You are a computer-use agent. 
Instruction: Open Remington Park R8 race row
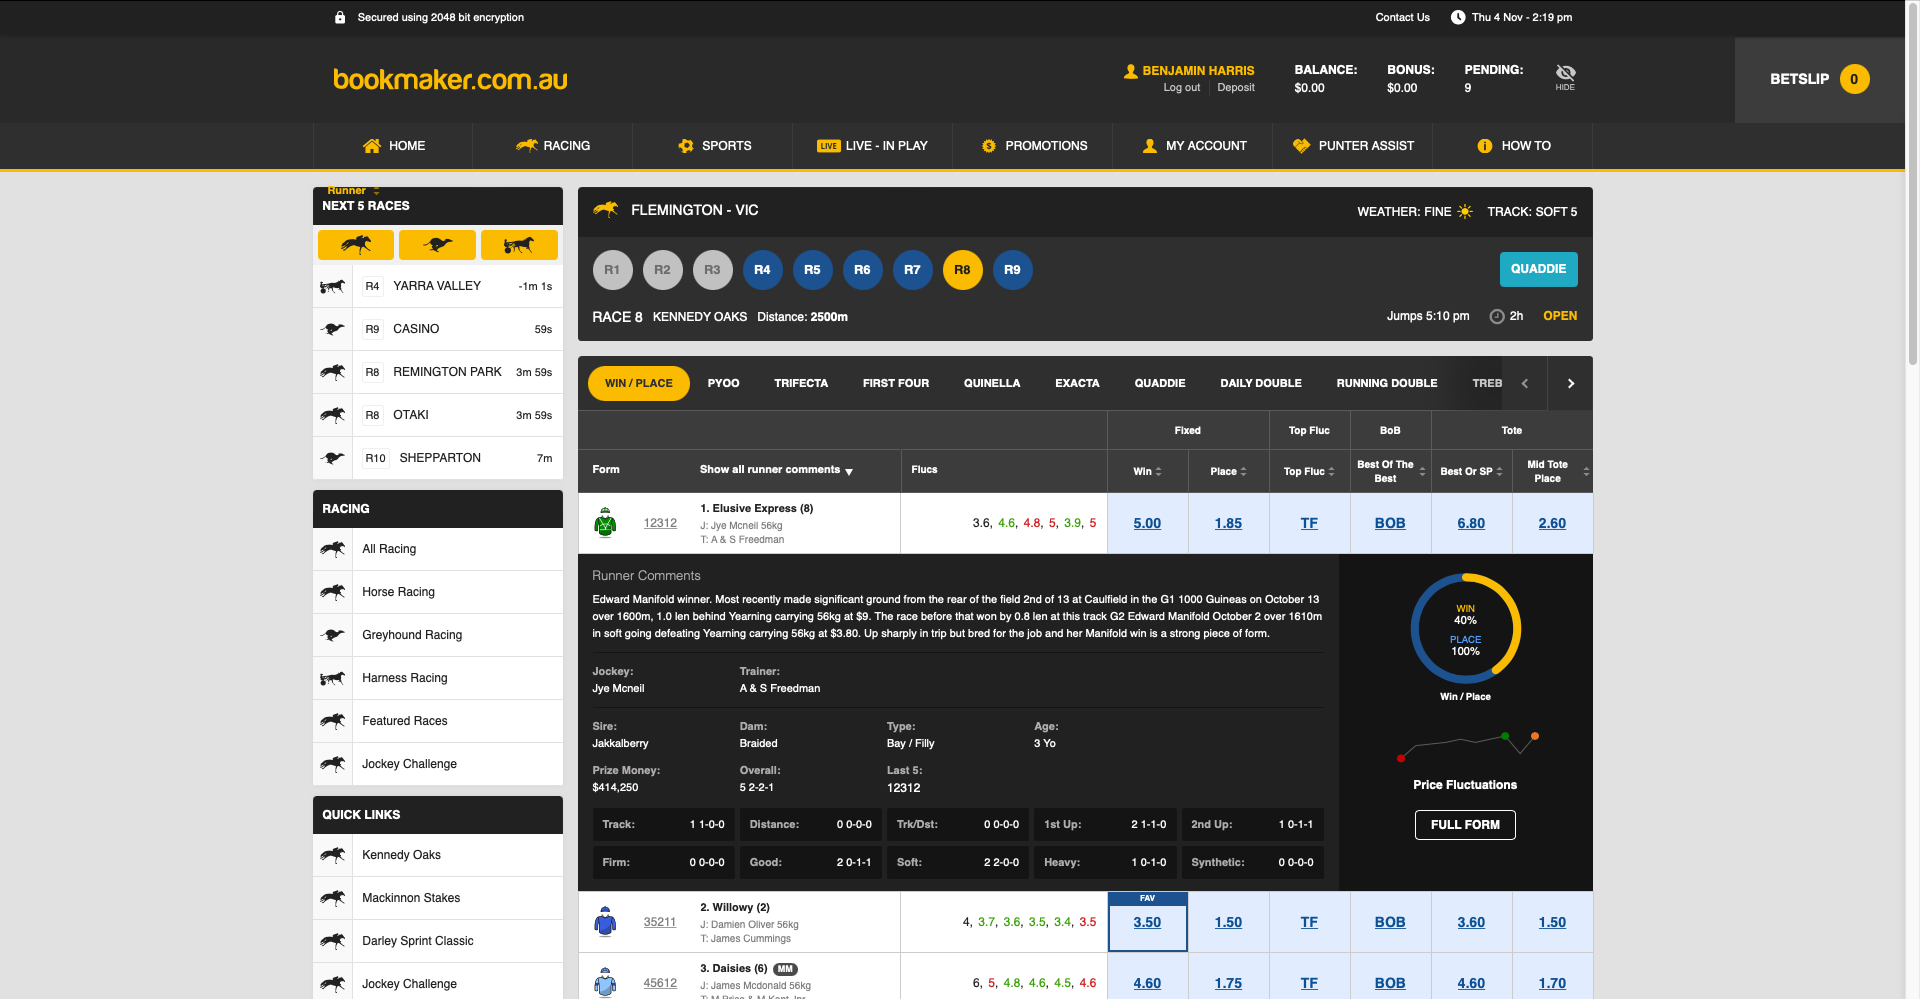pos(438,372)
